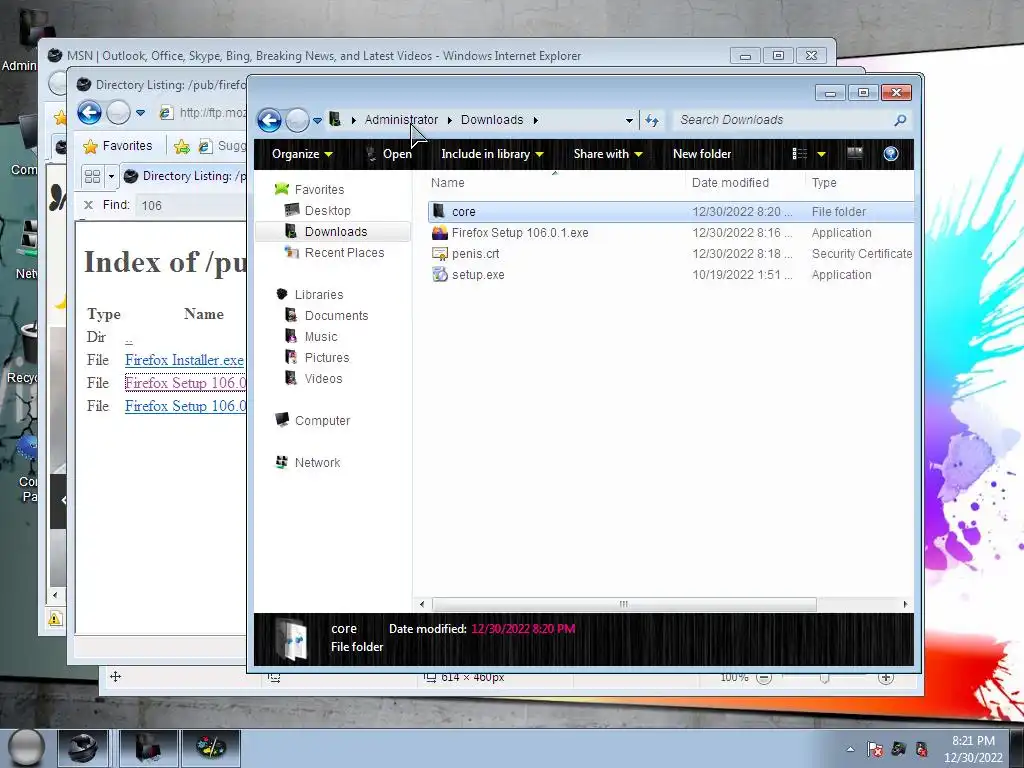Open Documents library in the navigation pane
Viewport: 1024px width, 768px height.
(x=336, y=315)
